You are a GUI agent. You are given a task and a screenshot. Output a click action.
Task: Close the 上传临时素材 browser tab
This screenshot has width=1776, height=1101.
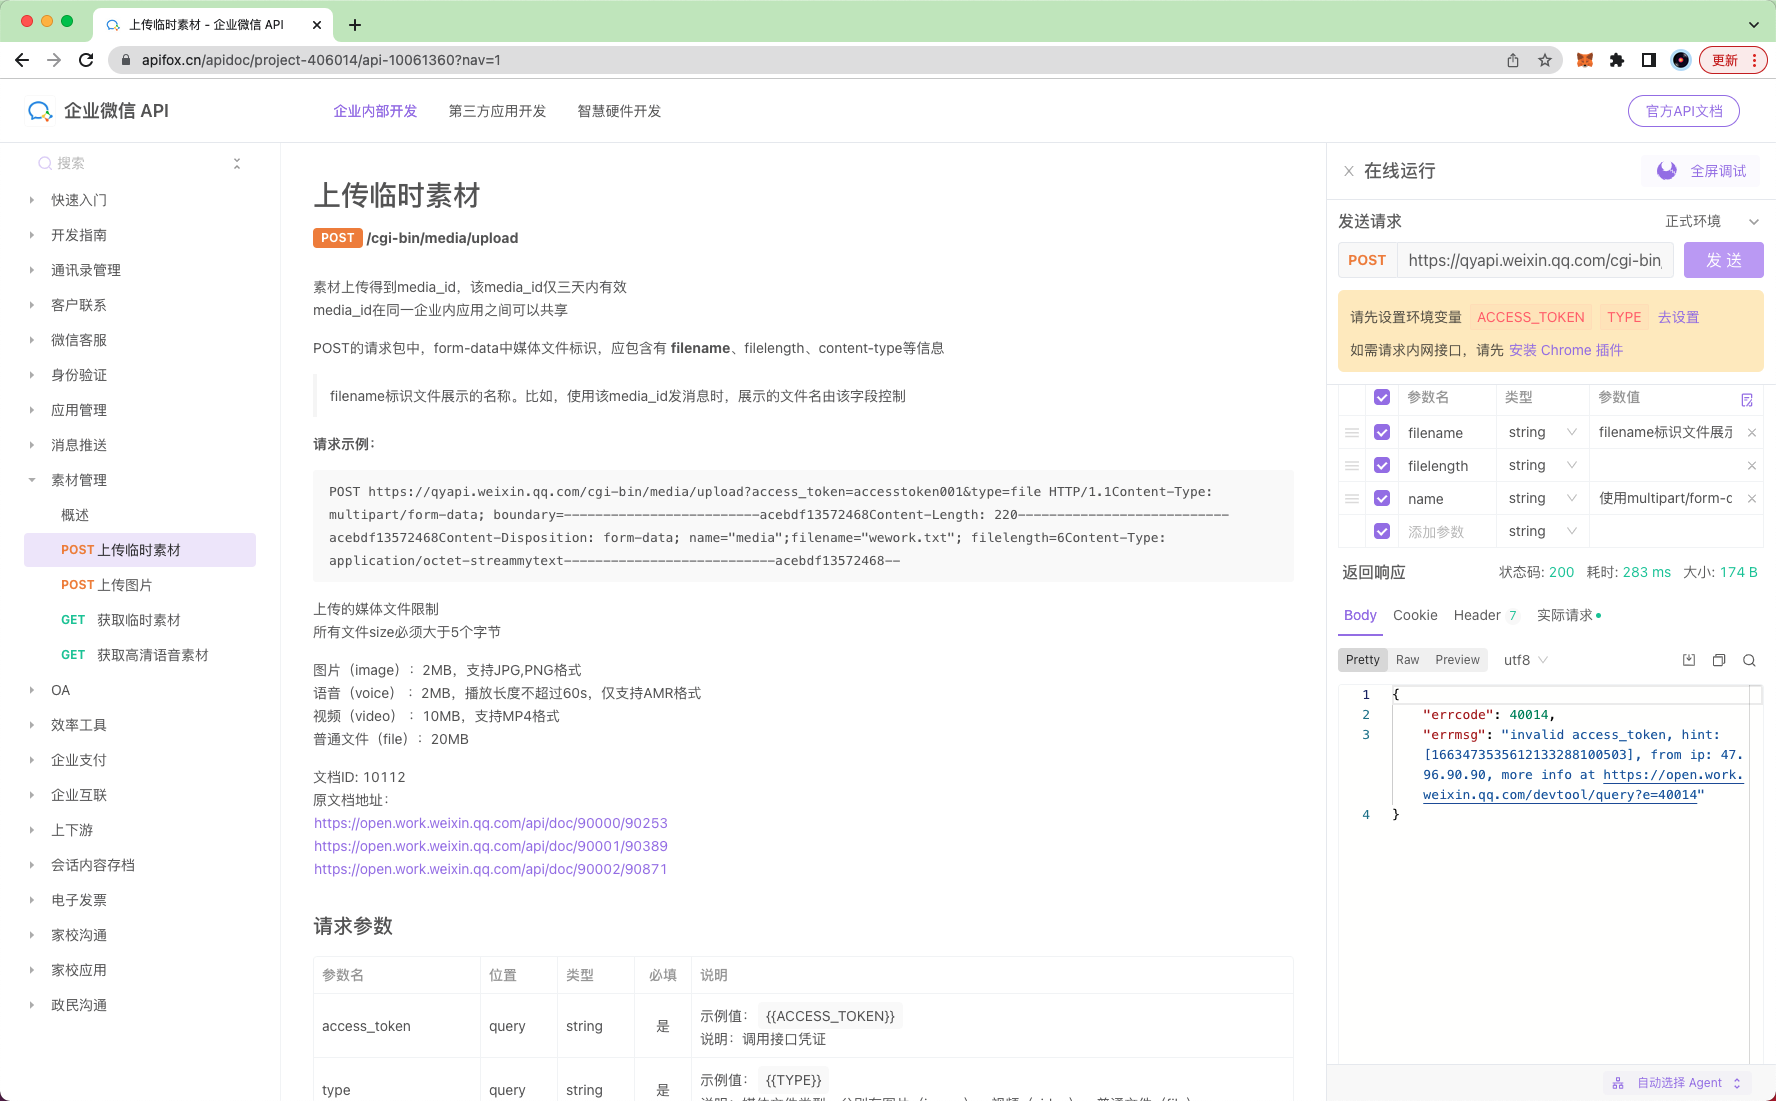click(317, 25)
